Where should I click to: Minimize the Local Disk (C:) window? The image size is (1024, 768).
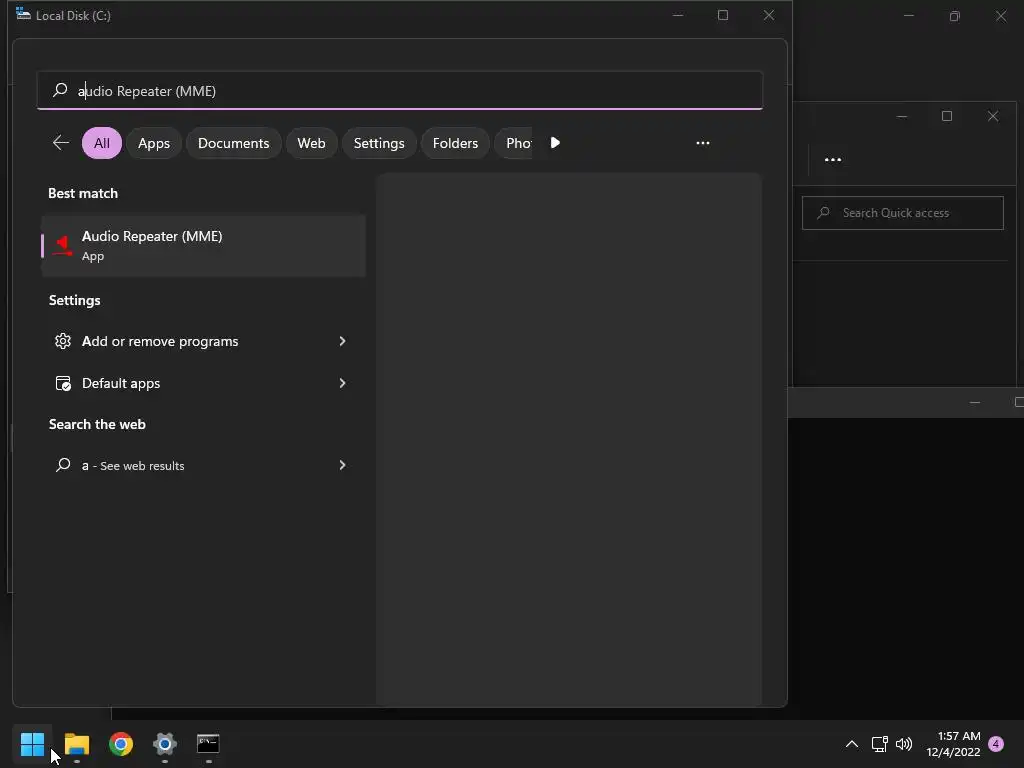coord(678,15)
